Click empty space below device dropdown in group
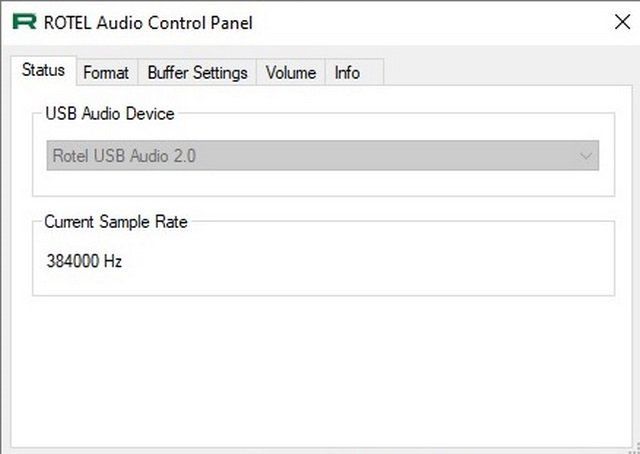This screenshot has width=640, height=454. [322, 182]
